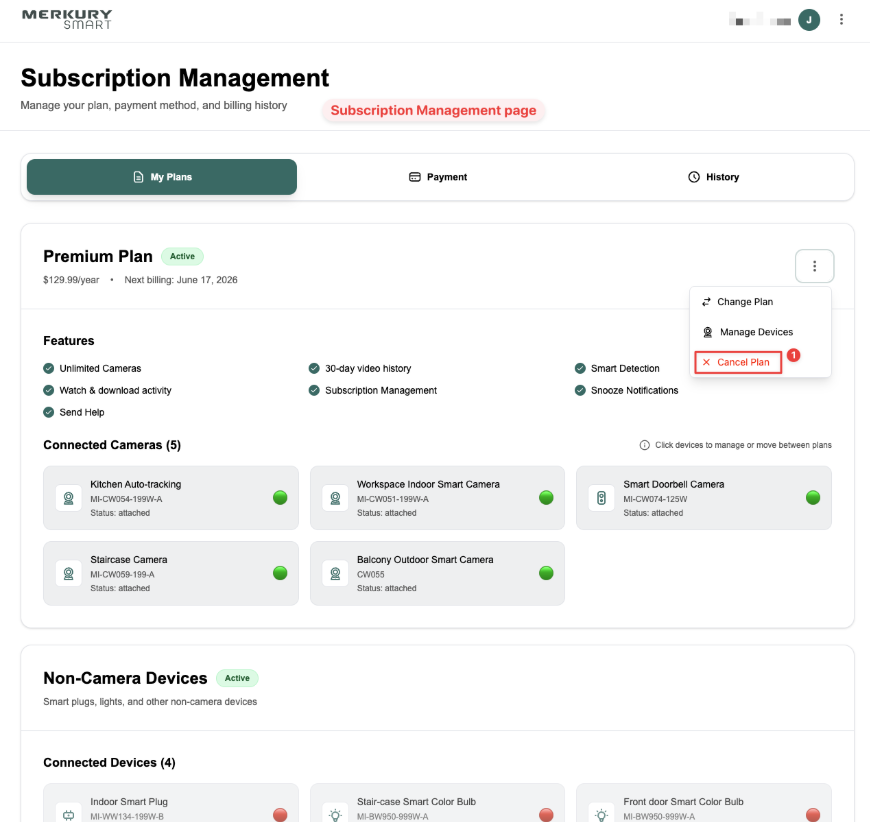
Task: Click the Smart Doorbell Camera icon
Action: coord(601,498)
